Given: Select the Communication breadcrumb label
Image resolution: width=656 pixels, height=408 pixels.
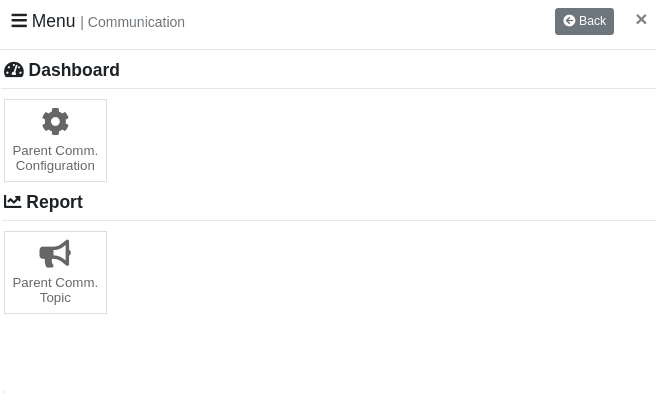Looking at the screenshot, I should (x=136, y=22).
